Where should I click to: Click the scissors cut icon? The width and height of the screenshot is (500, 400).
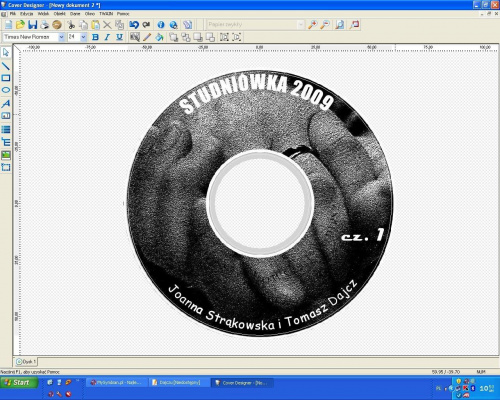[x=71, y=25]
